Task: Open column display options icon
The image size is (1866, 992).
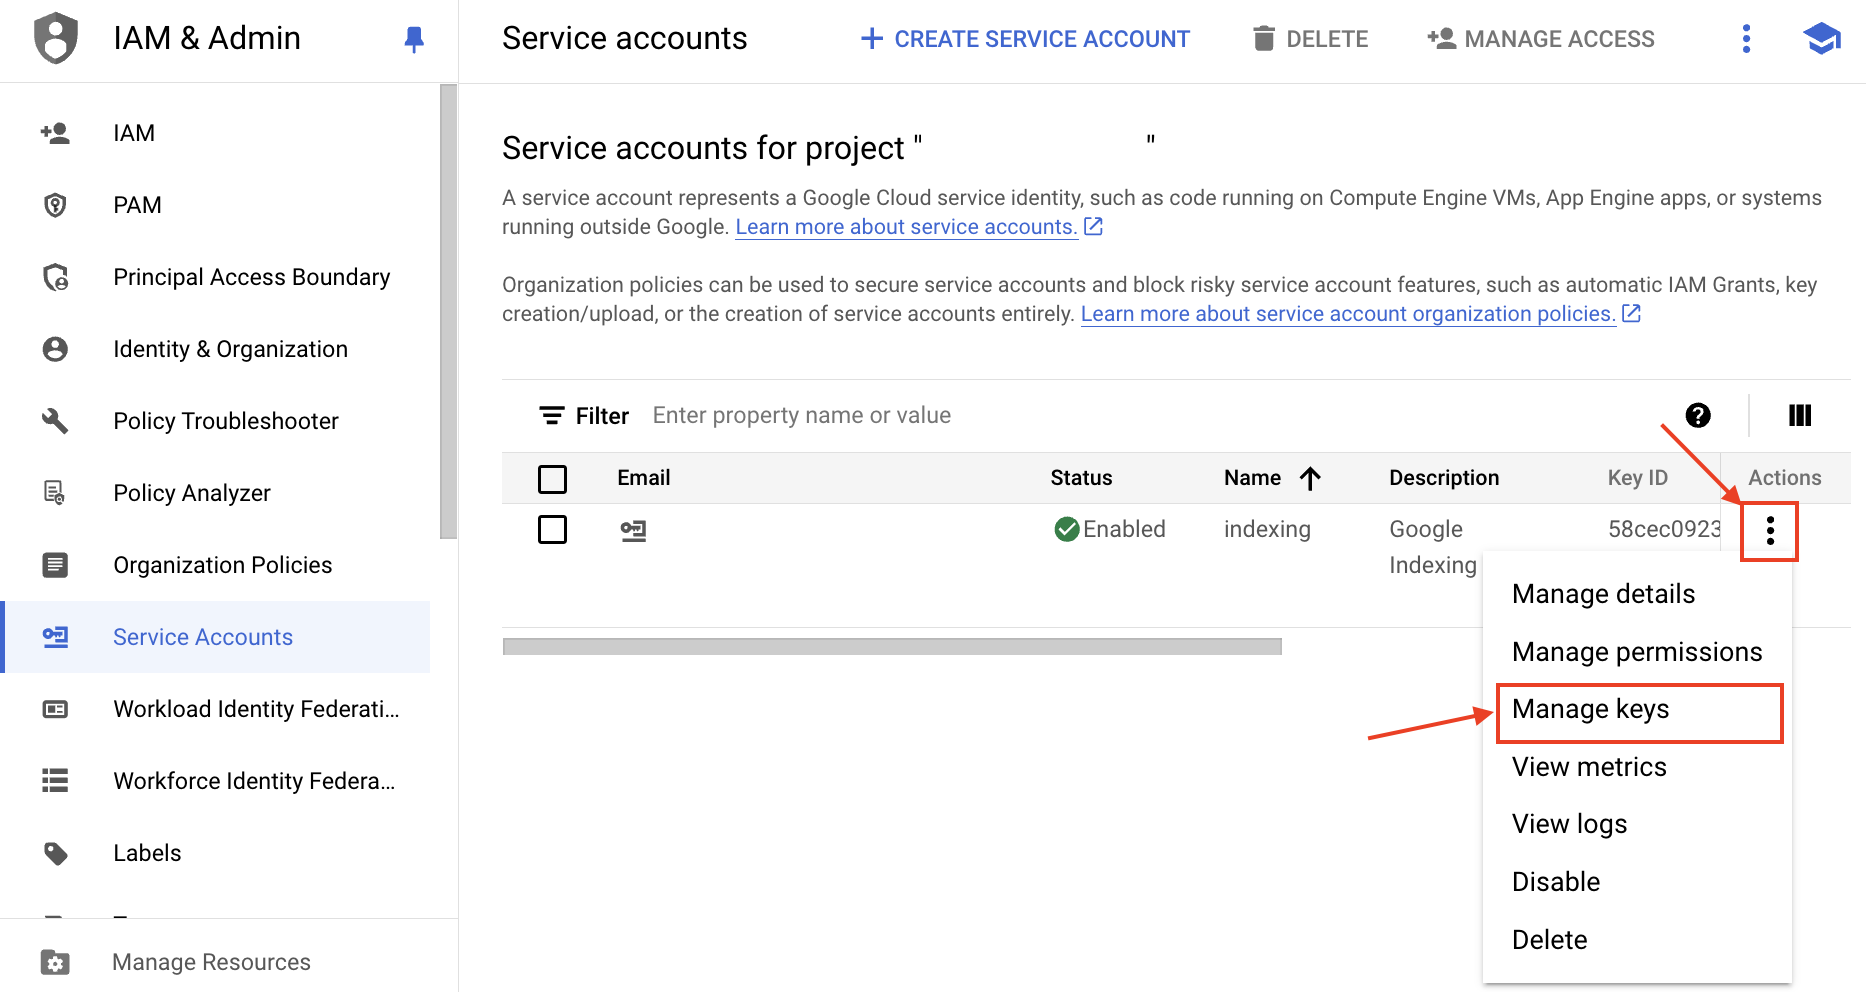Action: coord(1799,415)
